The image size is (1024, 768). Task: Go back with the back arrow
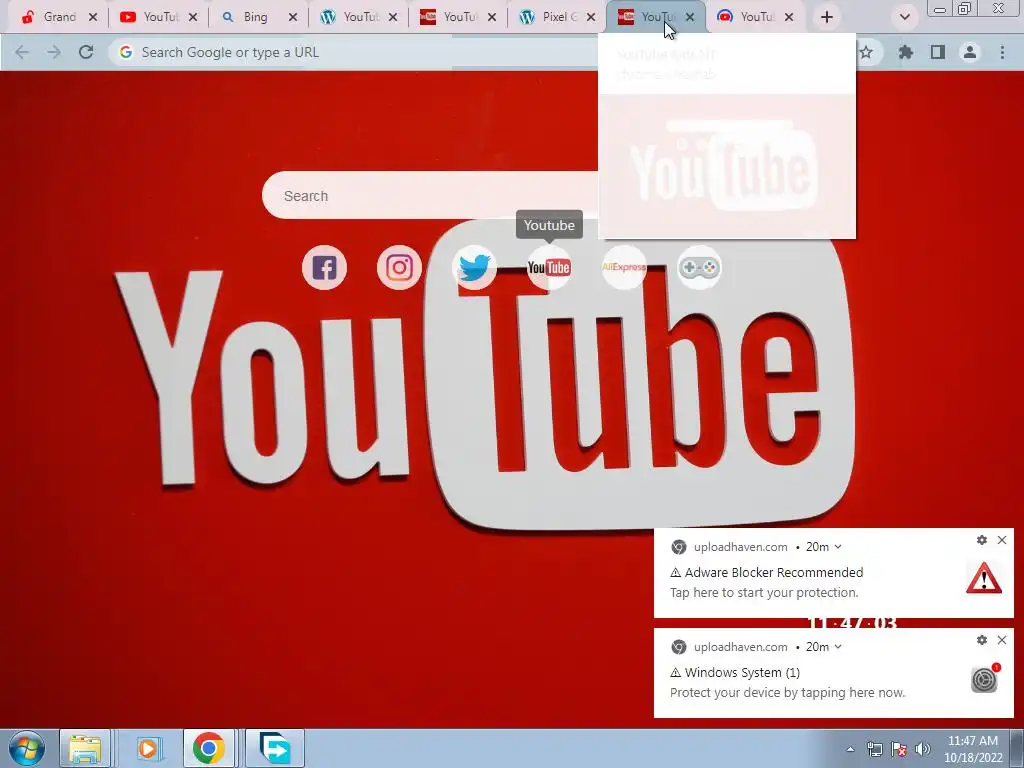(x=22, y=52)
